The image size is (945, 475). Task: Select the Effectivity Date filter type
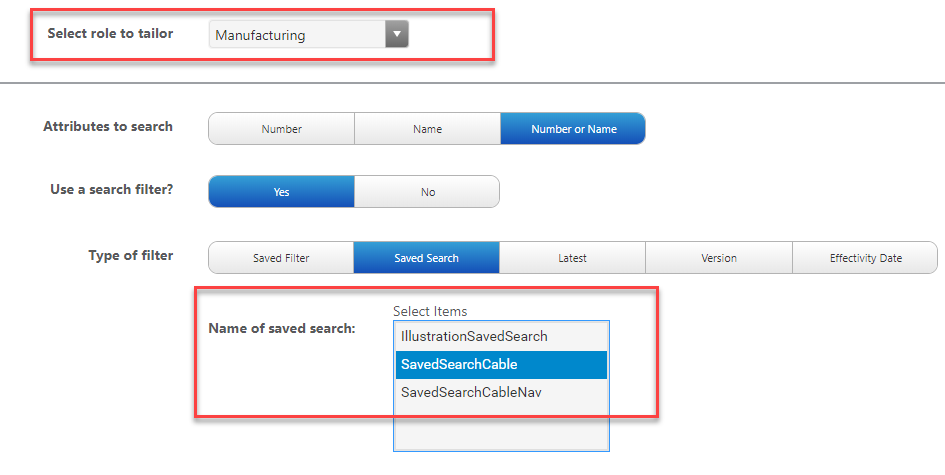pyautogui.click(x=865, y=258)
